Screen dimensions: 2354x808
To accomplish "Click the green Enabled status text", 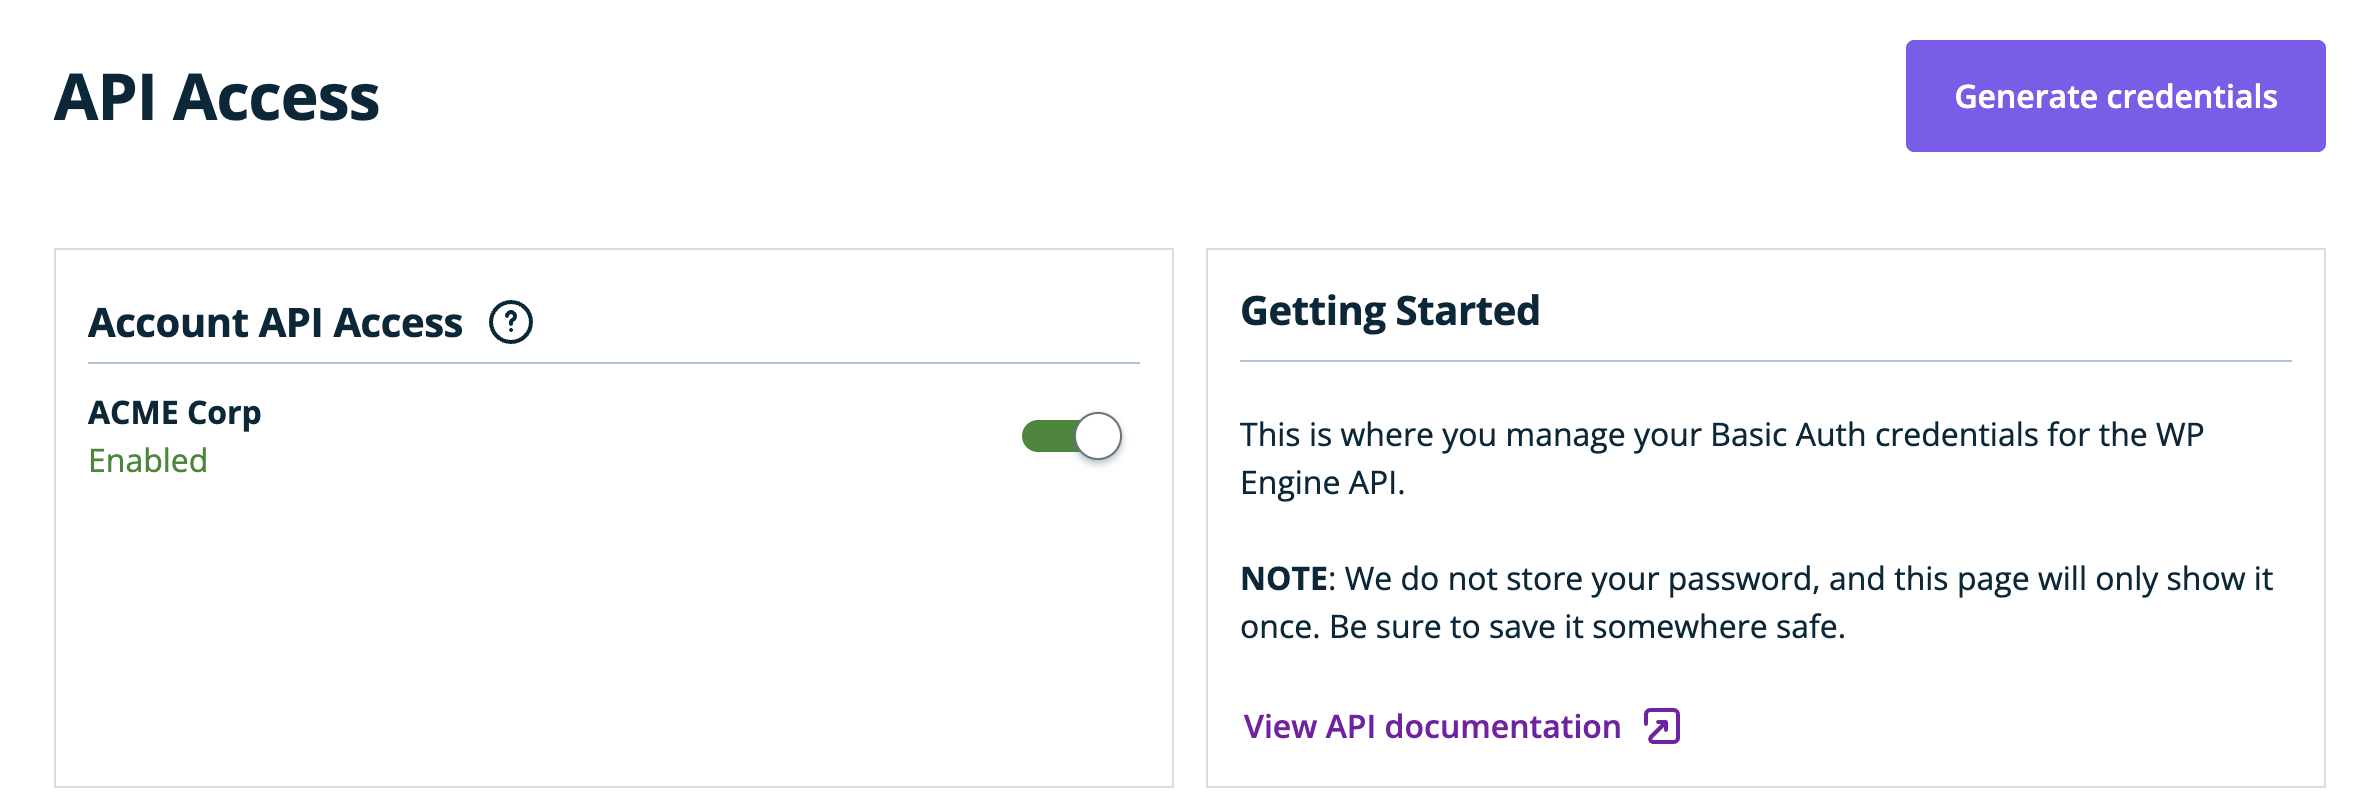I will pyautogui.click(x=148, y=460).
